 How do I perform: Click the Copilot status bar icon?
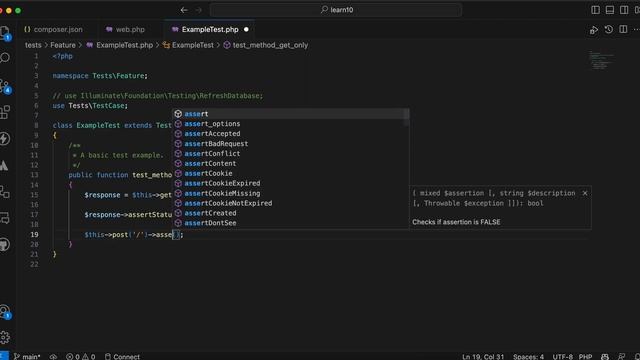pos(605,356)
